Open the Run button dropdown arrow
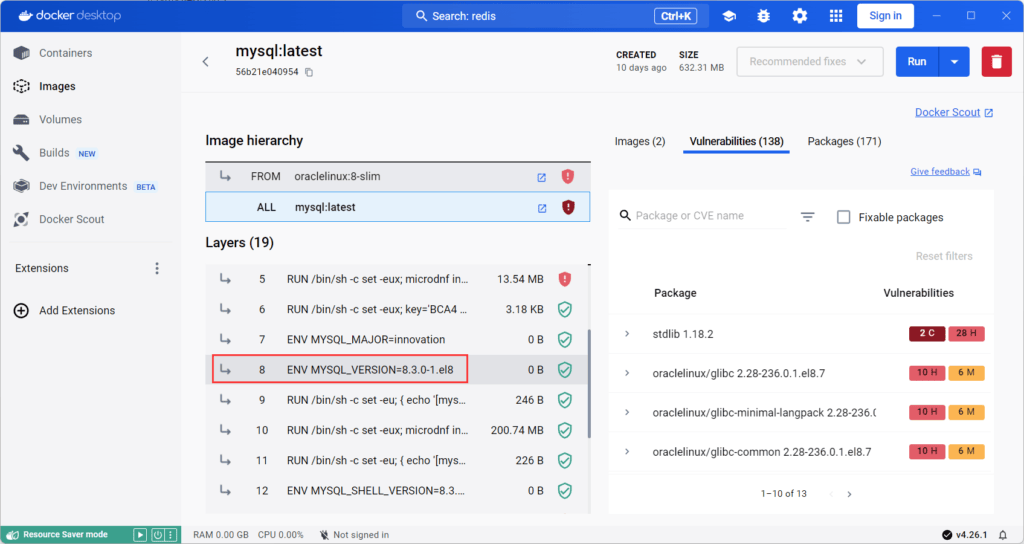Screen dimensions: 1024x544 [x=955, y=62]
